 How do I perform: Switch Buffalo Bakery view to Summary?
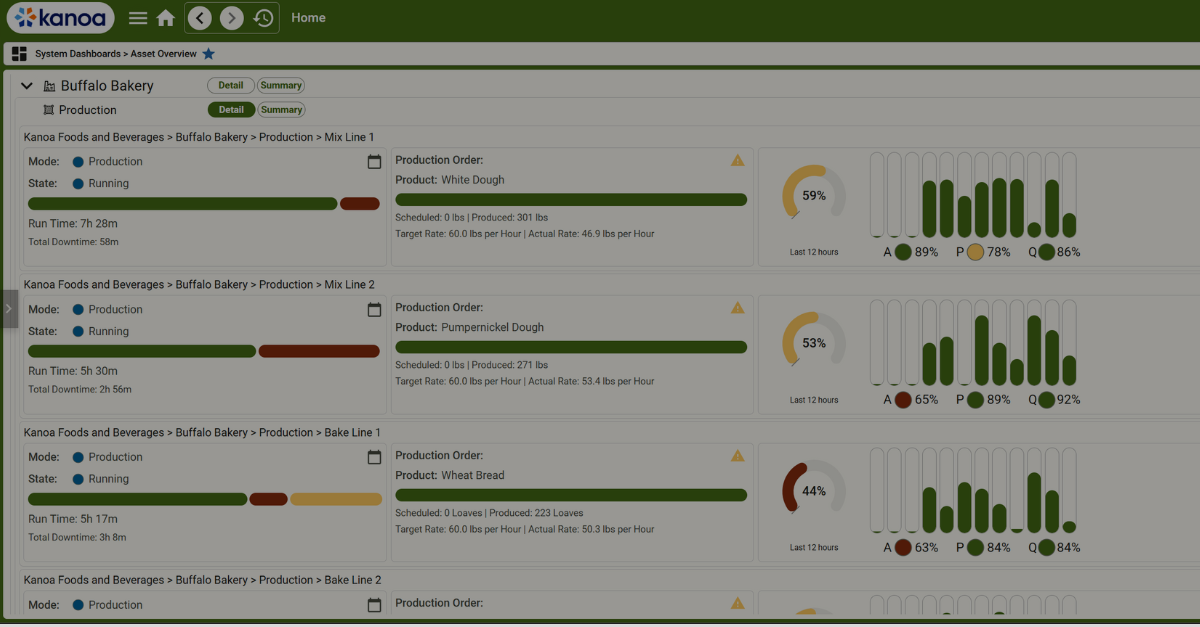click(281, 85)
